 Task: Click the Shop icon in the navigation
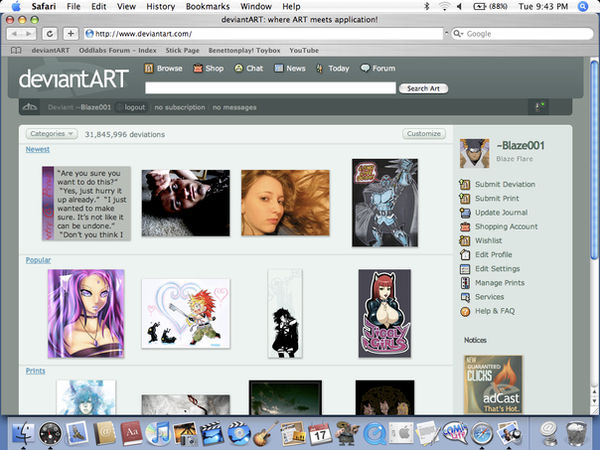pyautogui.click(x=197, y=68)
